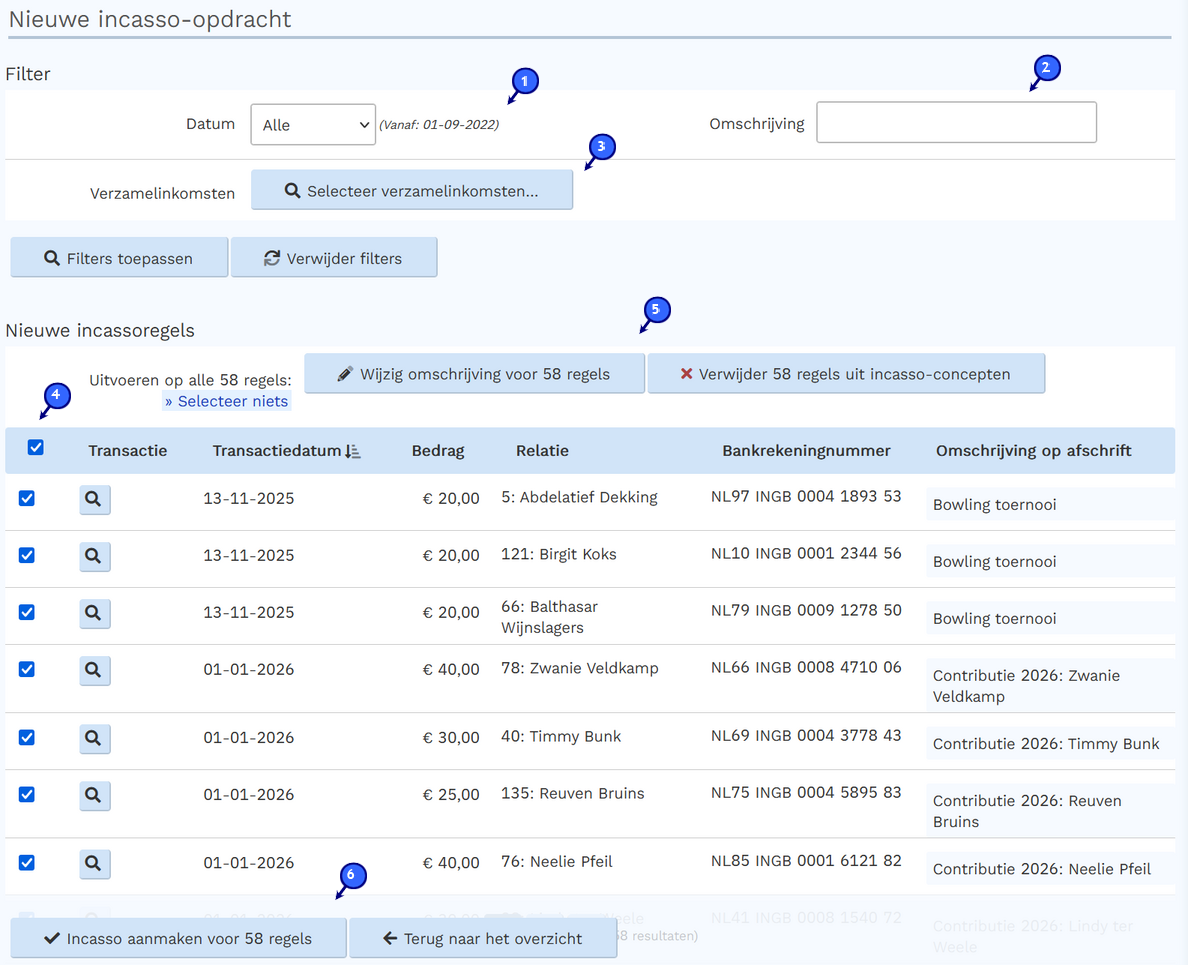Open Selecteer verzamelinkomsten selector
Image resolution: width=1188 pixels, height=965 pixels.
pos(412,191)
